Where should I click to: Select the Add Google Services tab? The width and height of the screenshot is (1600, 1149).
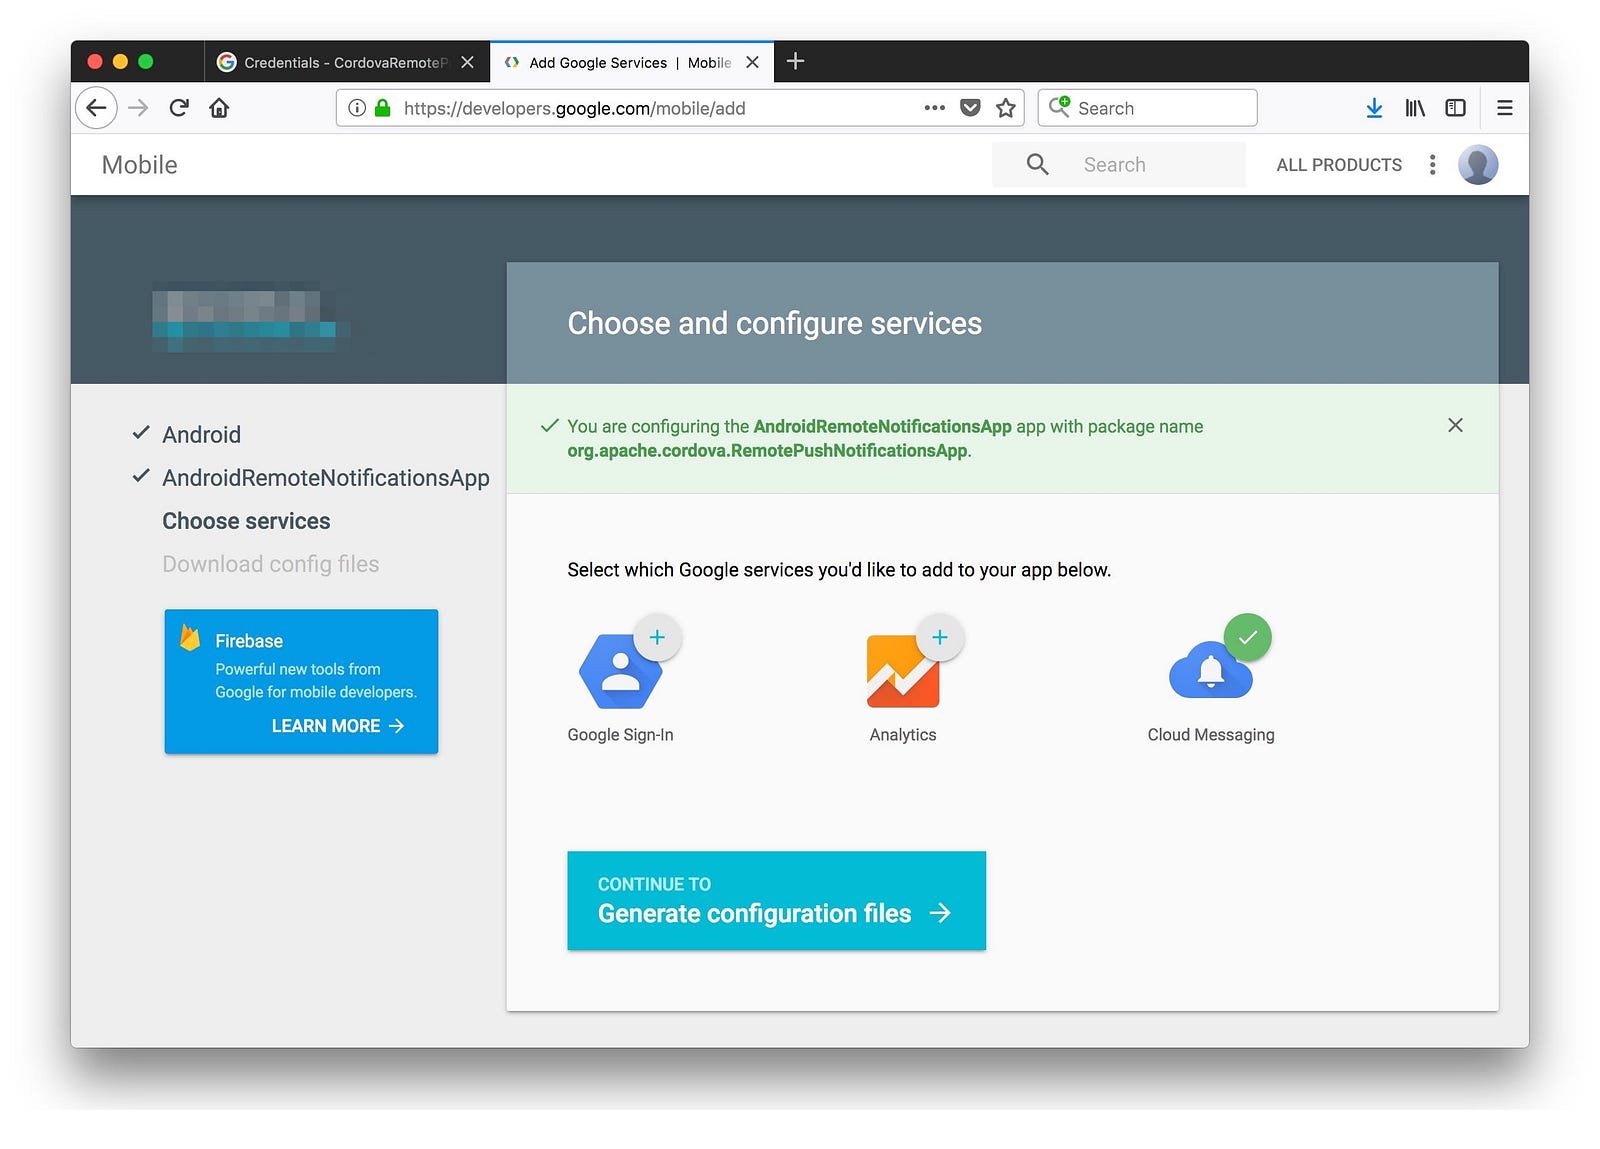pyautogui.click(x=631, y=62)
